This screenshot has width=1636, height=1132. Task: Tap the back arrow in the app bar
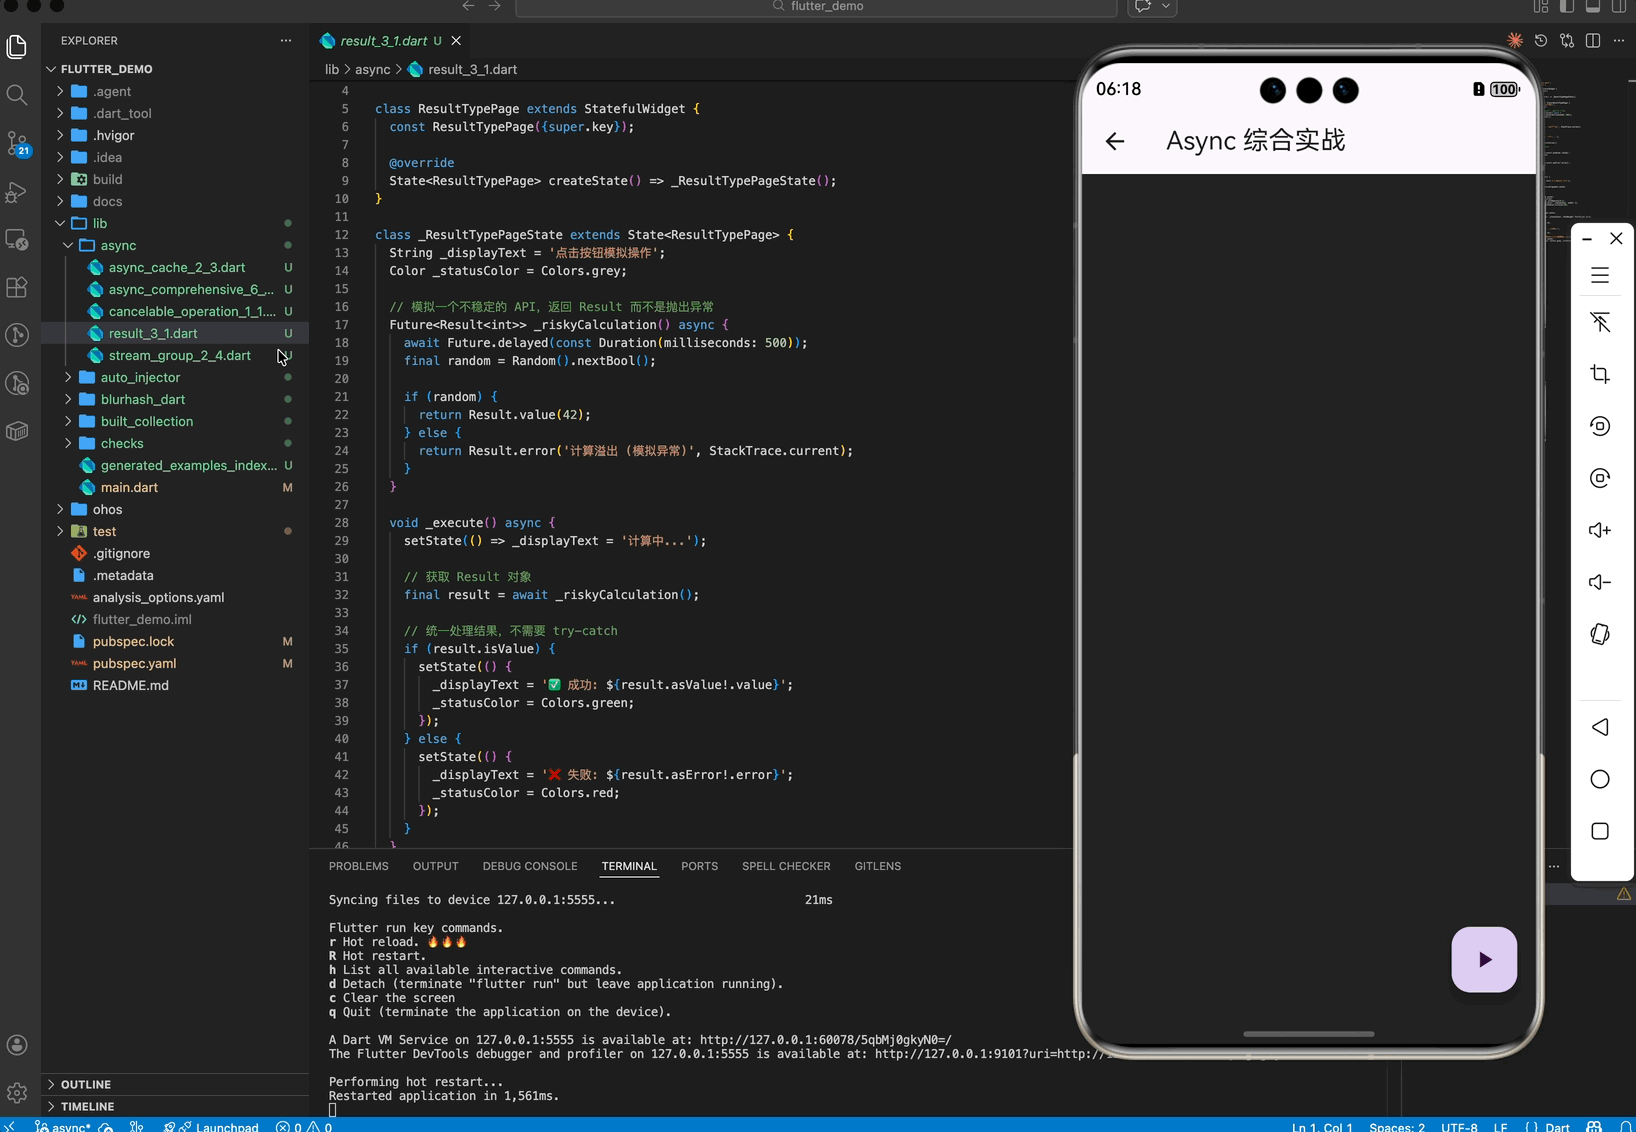1115,141
